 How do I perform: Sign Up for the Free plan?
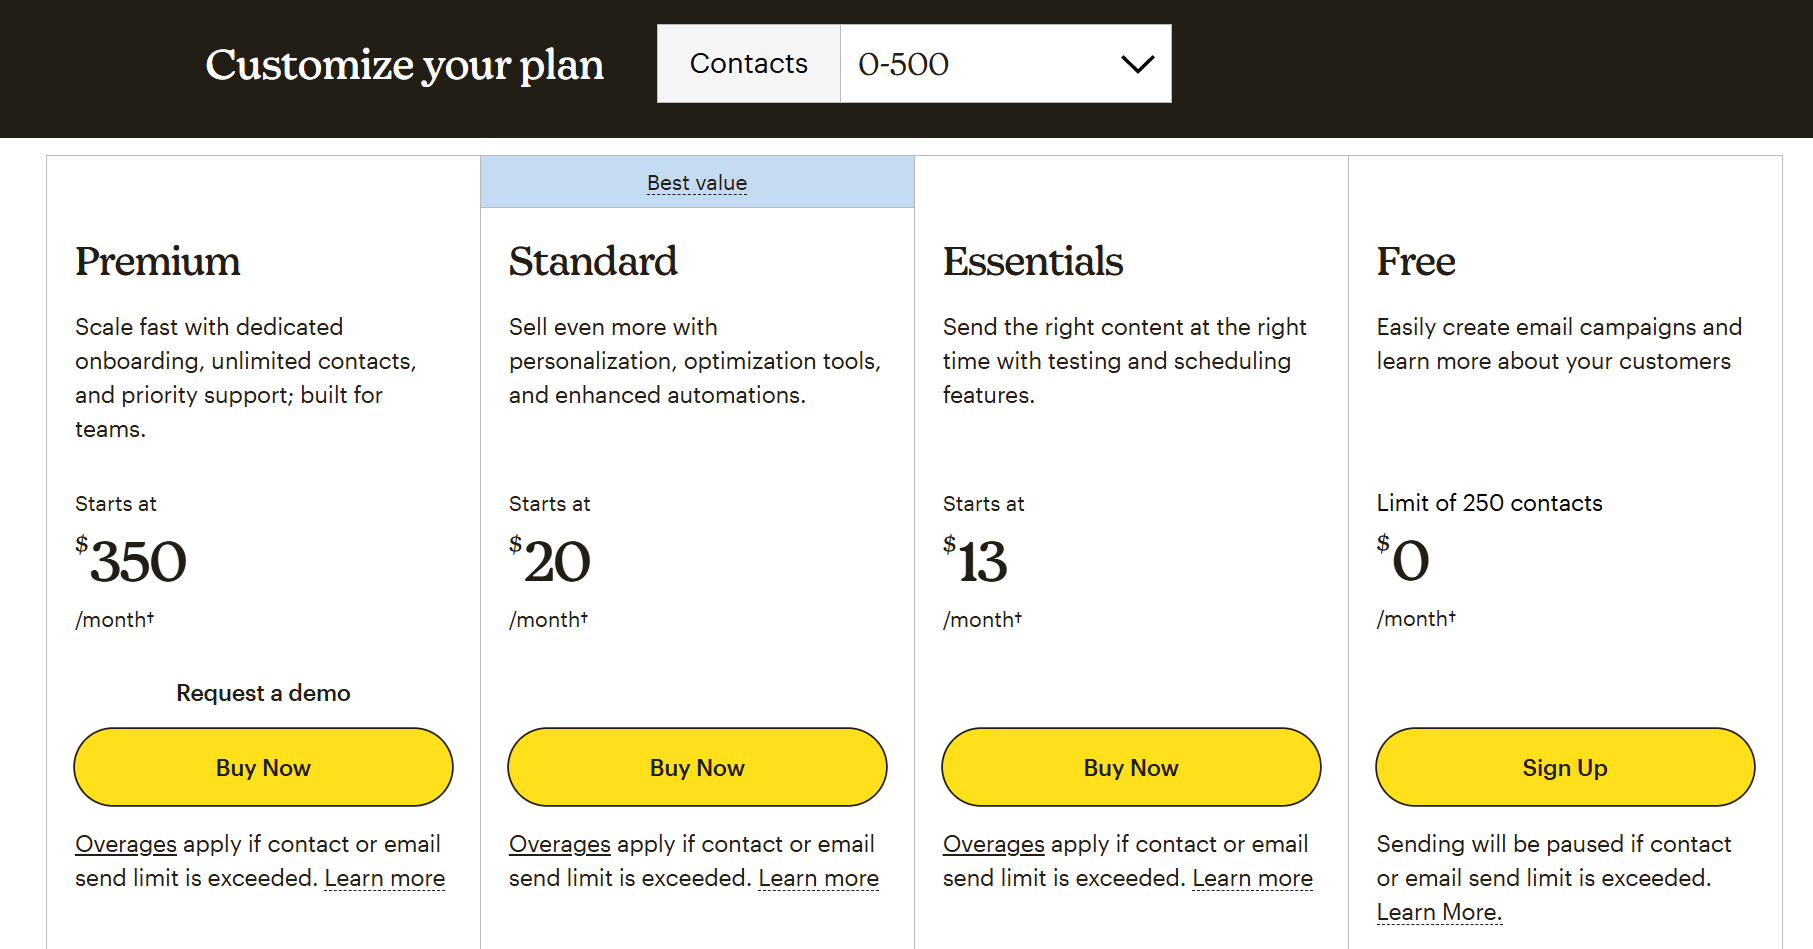(1564, 767)
